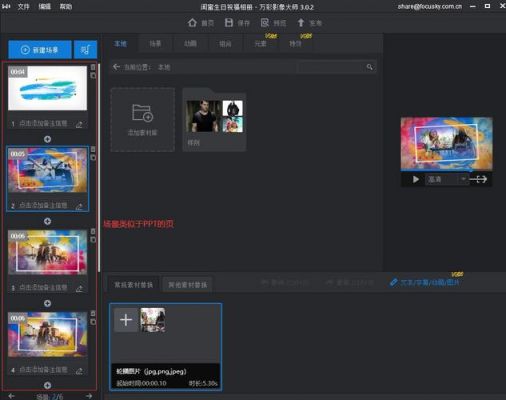Switch to the 动画 tab
506x400 pixels.
[x=190, y=44]
